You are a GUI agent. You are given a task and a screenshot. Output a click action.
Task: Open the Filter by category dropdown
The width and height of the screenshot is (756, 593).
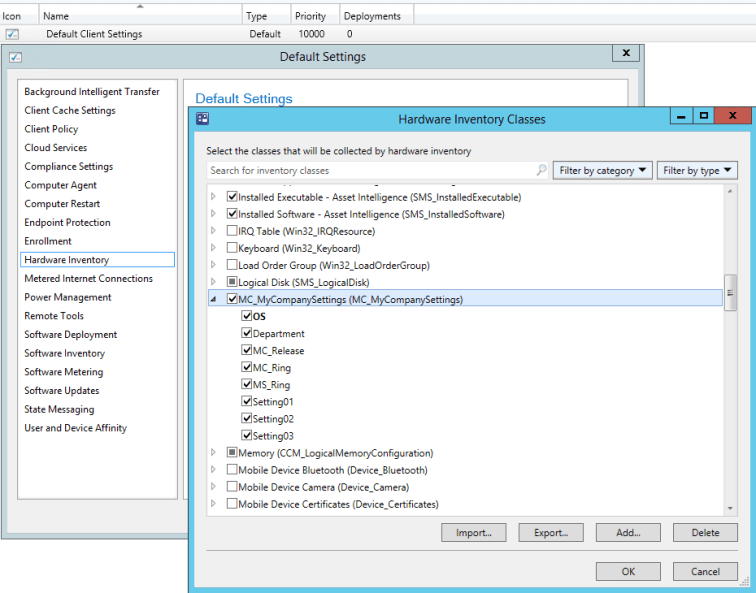point(603,170)
